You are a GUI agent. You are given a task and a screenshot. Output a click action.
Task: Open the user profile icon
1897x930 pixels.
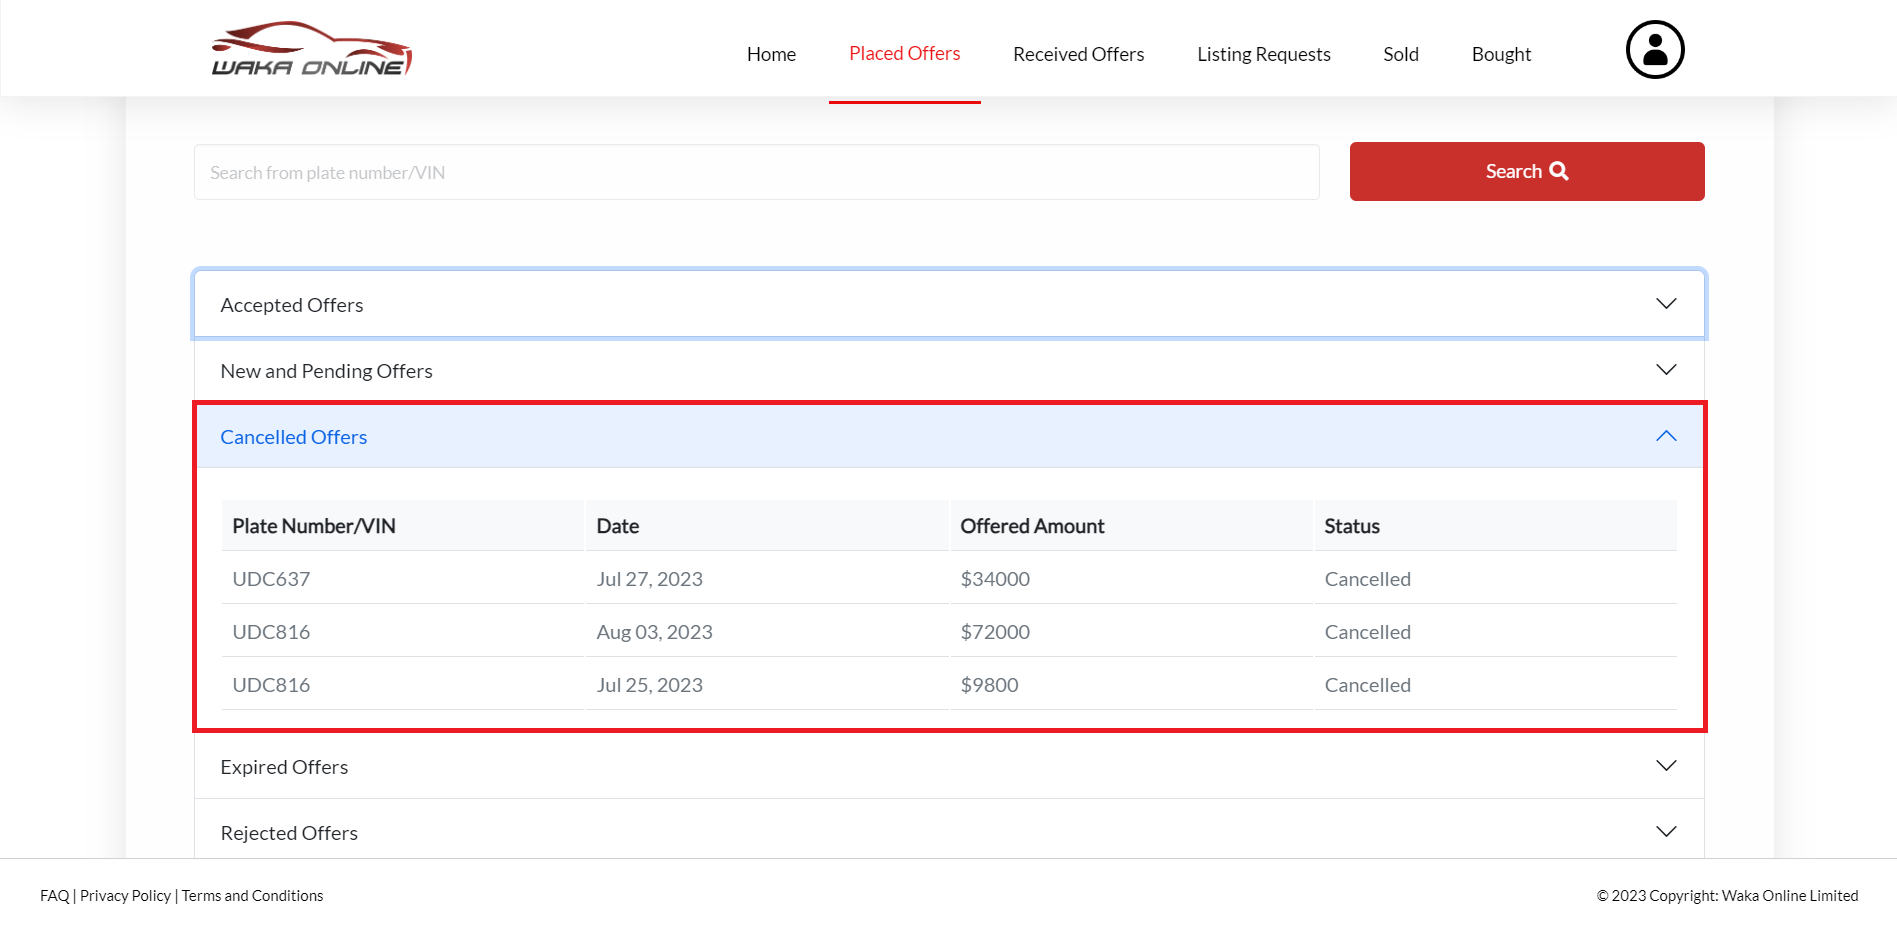(x=1655, y=50)
